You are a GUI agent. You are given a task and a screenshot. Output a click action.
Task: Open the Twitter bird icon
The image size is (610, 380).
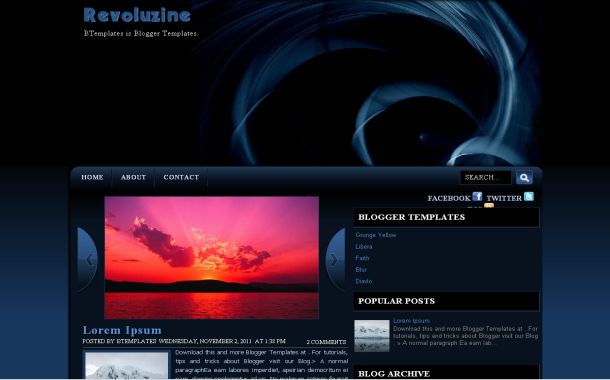coord(529,196)
